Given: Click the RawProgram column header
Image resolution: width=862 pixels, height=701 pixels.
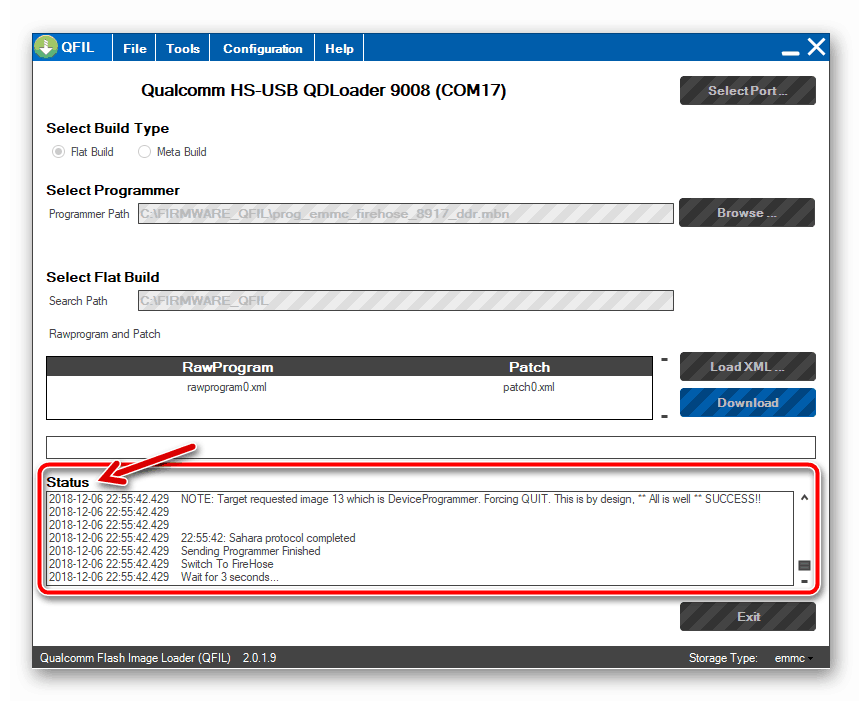Looking at the screenshot, I should 228,367.
